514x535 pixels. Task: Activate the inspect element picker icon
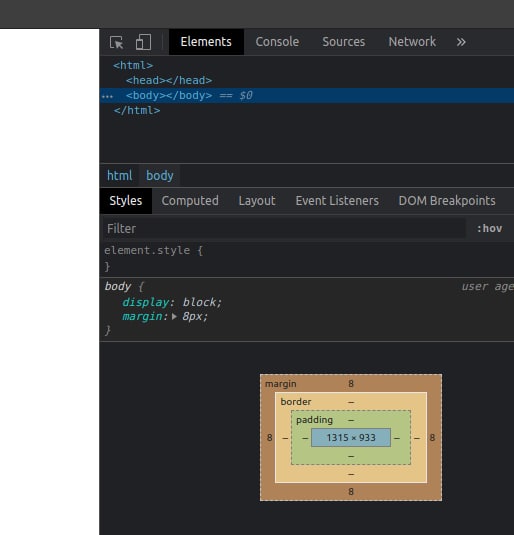point(117,42)
